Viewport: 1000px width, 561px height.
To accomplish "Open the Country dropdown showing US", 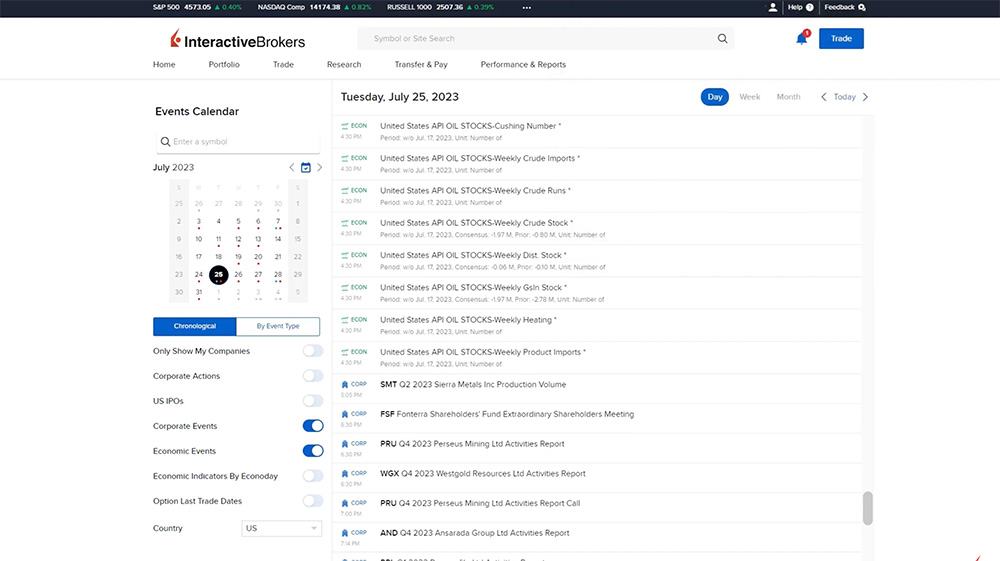I will pos(281,528).
